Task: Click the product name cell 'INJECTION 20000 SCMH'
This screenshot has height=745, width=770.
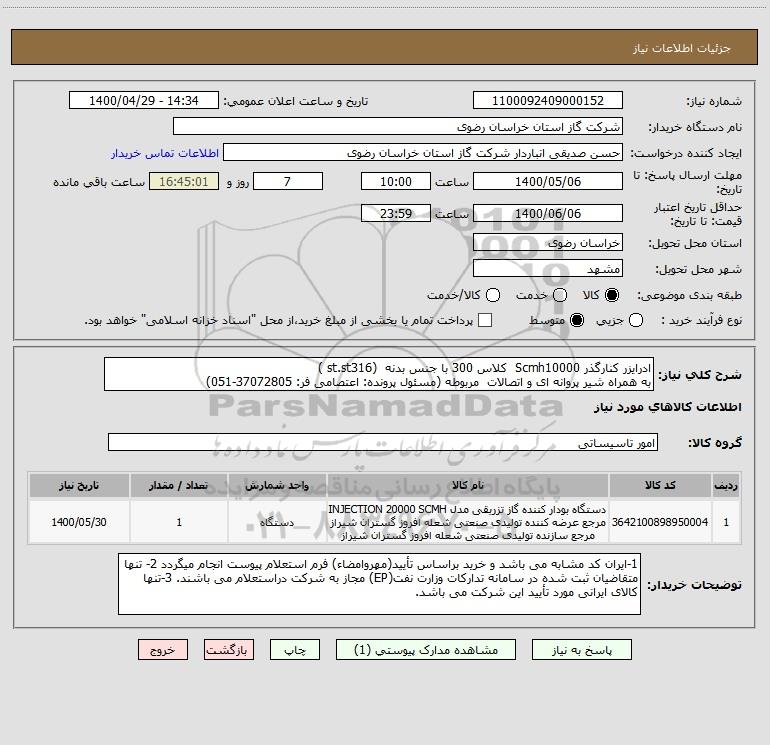Action: [468, 522]
